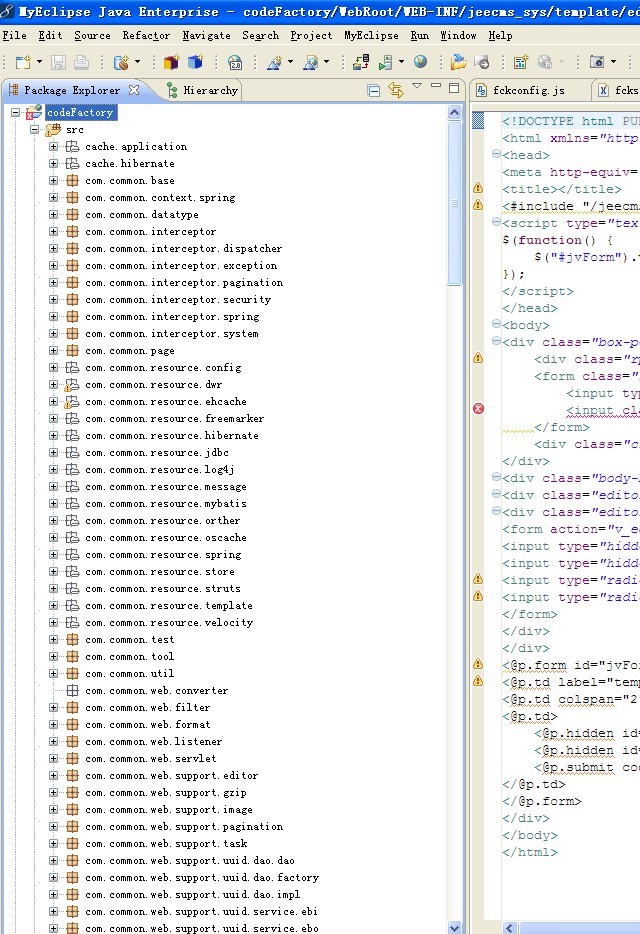Click the globe web browser toolbar icon
Screen dimensions: 640x934
point(421,61)
